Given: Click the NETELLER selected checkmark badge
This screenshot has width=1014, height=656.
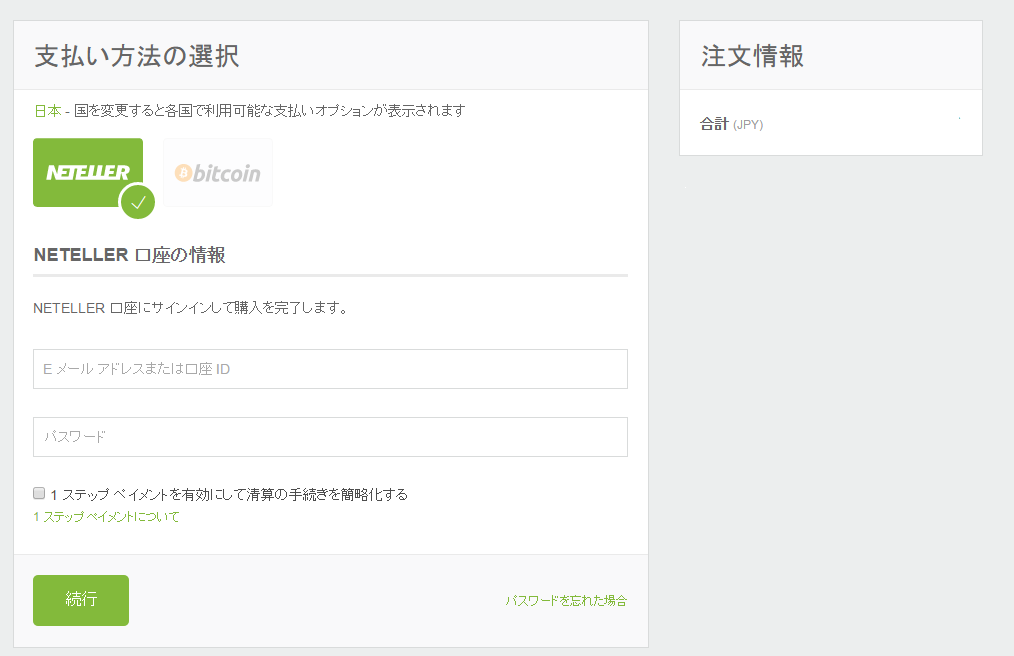Looking at the screenshot, I should point(138,202).
